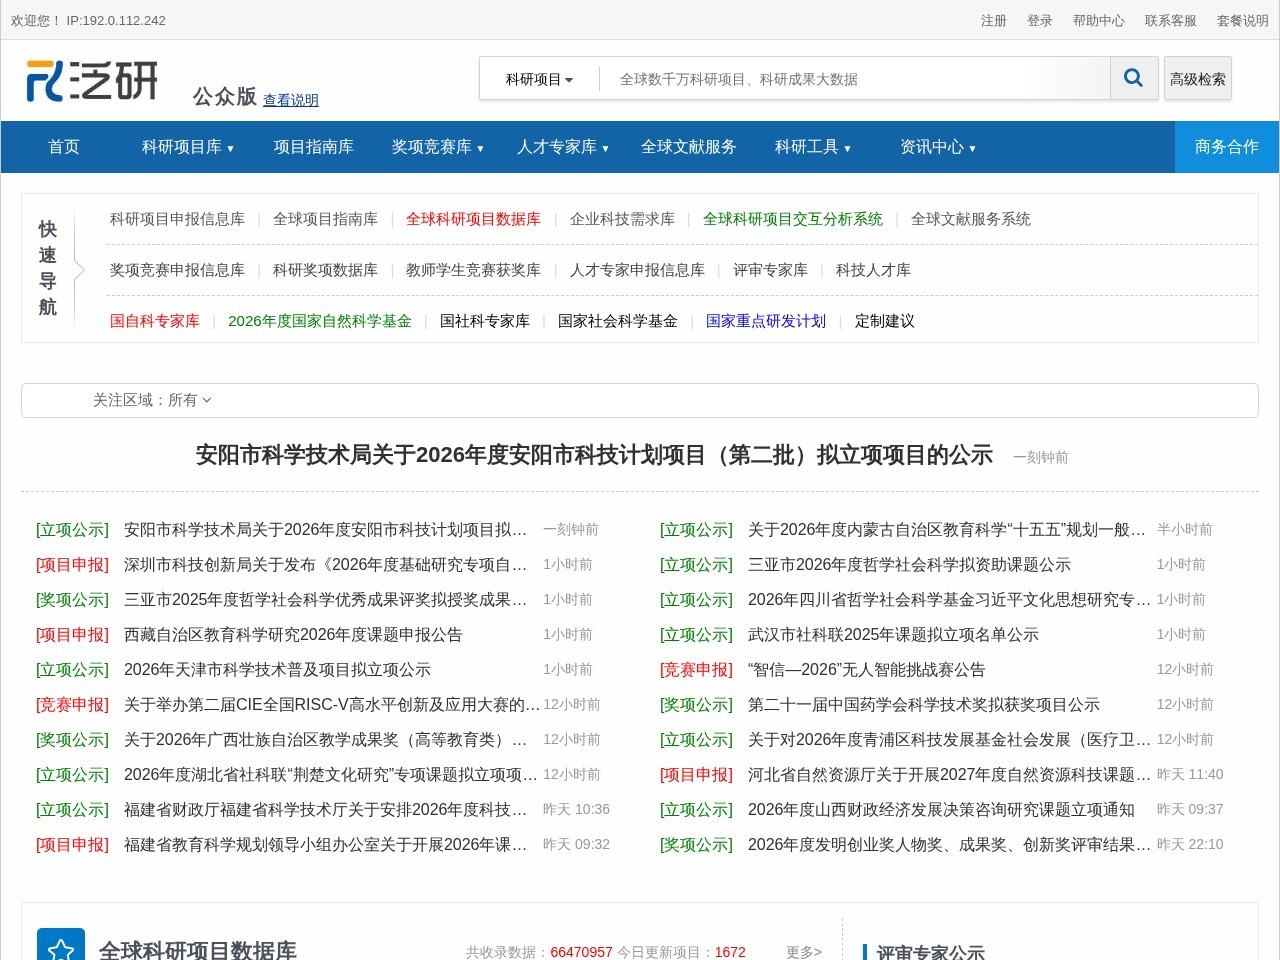Click the magnifier search icon button

point(1133,78)
